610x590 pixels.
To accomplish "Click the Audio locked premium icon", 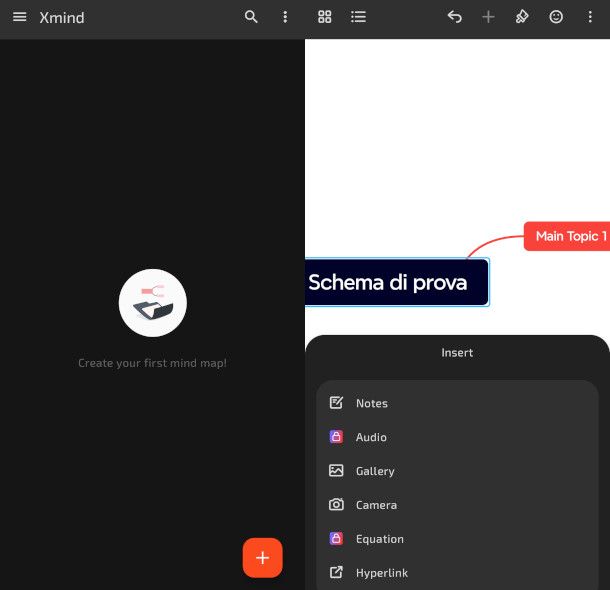I will tap(336, 437).
